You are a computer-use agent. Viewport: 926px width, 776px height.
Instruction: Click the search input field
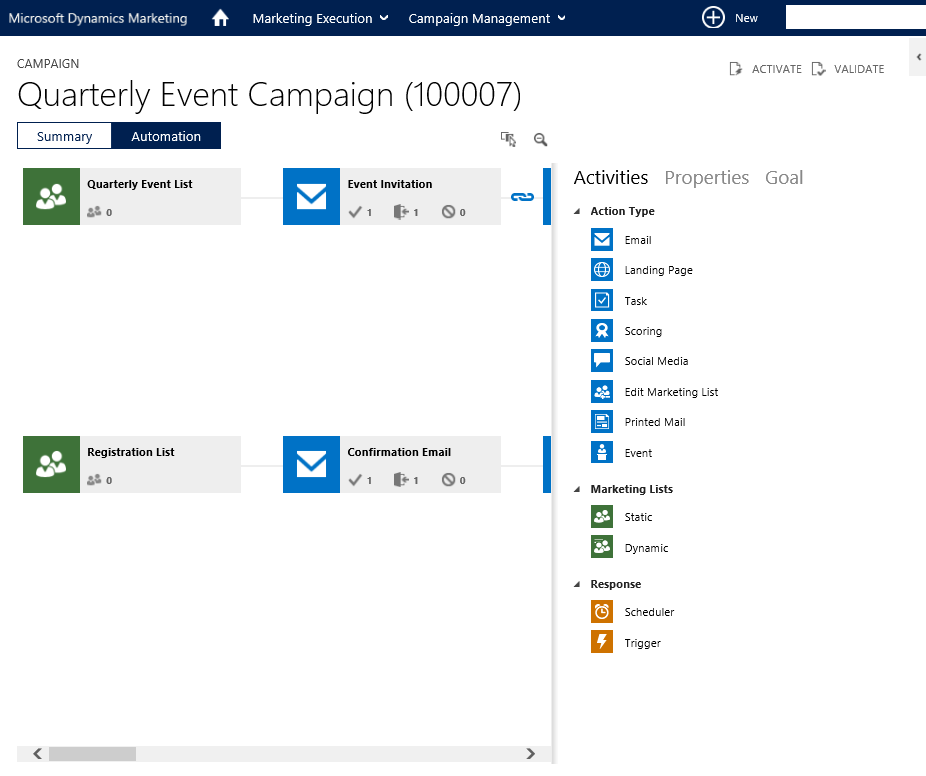point(855,18)
